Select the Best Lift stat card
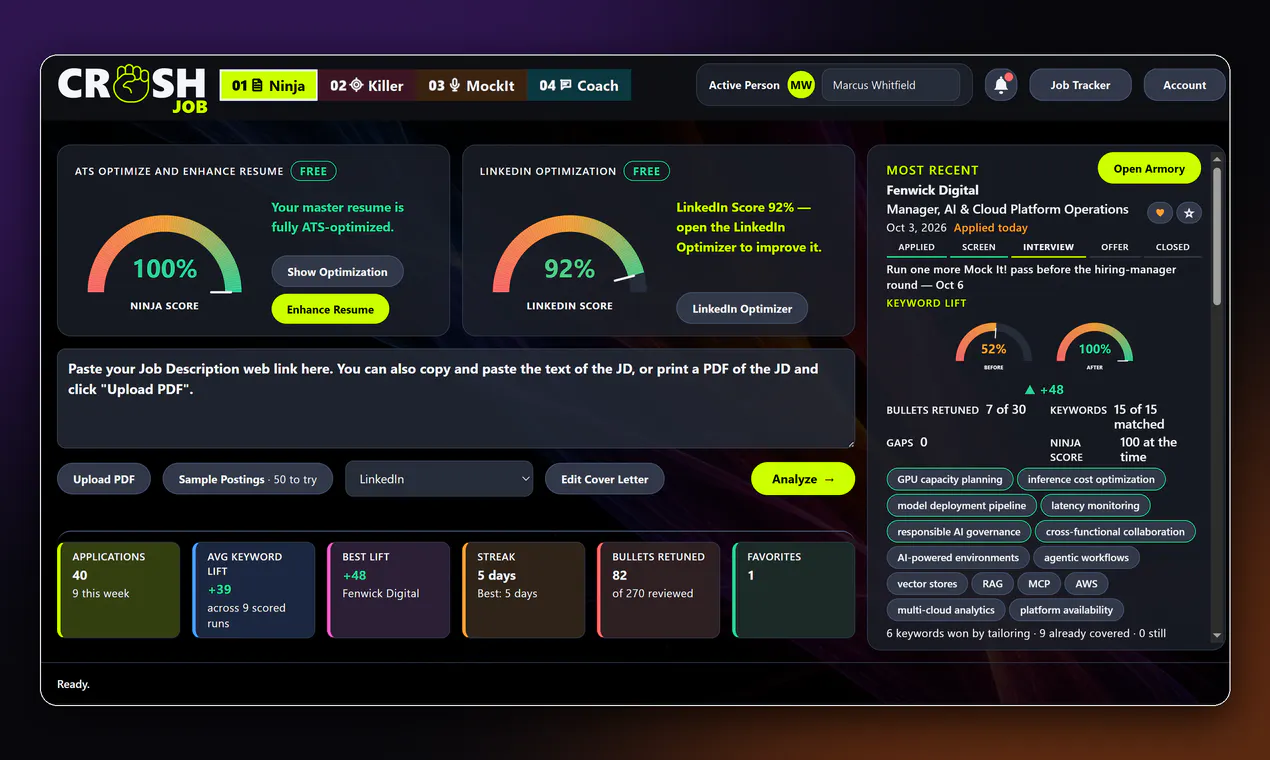 (x=389, y=590)
